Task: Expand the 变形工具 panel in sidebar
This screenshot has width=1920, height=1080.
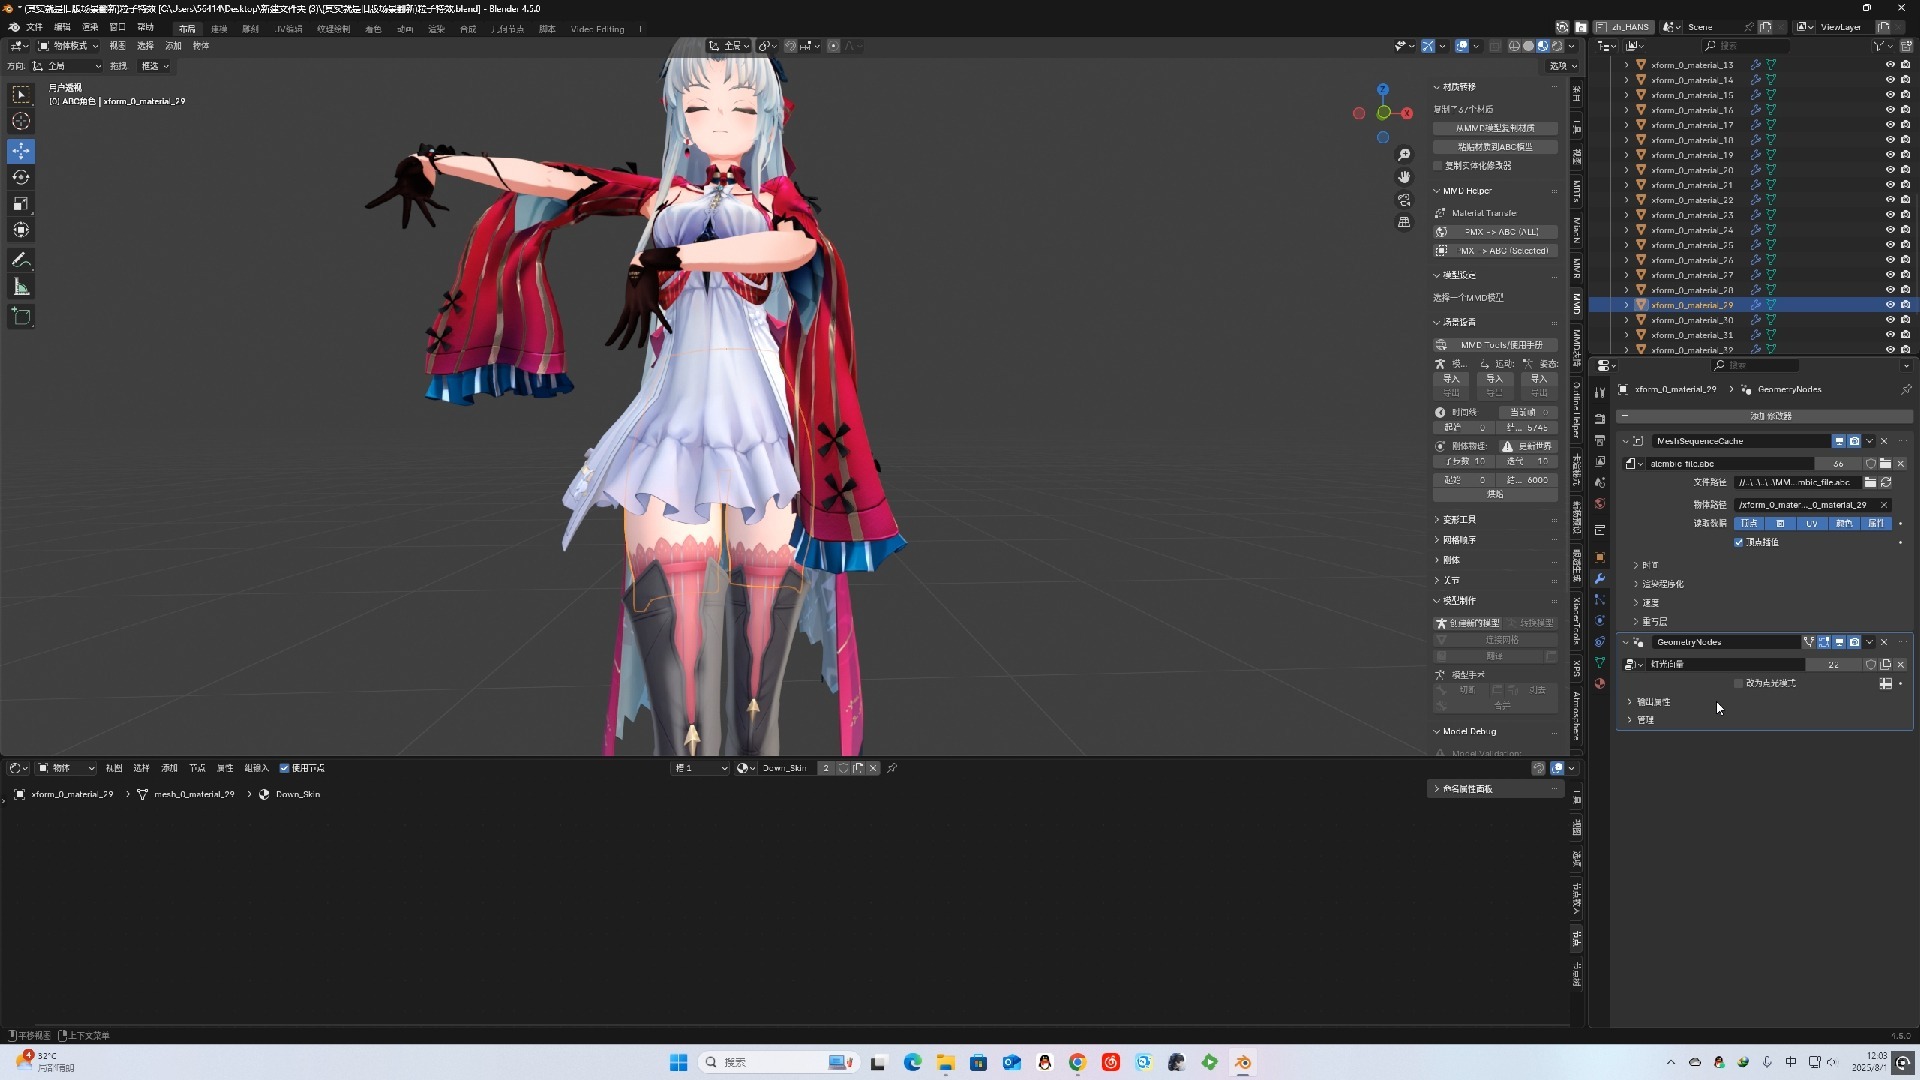Action: click(1457, 520)
